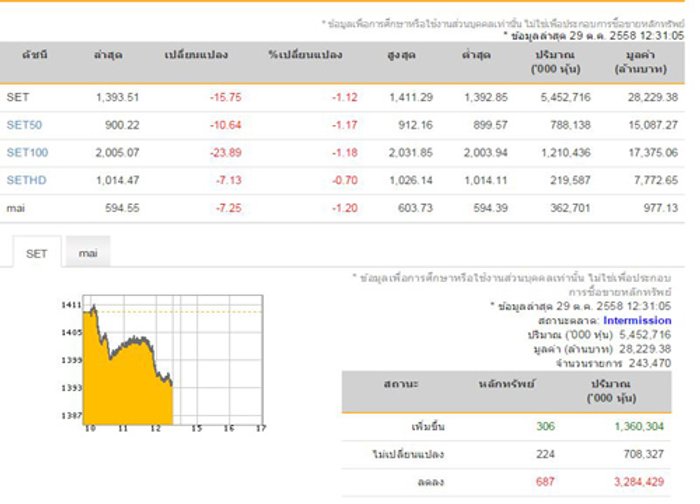Select unchanged securities count 224
Screen dimensions: 700x504
tap(546, 454)
